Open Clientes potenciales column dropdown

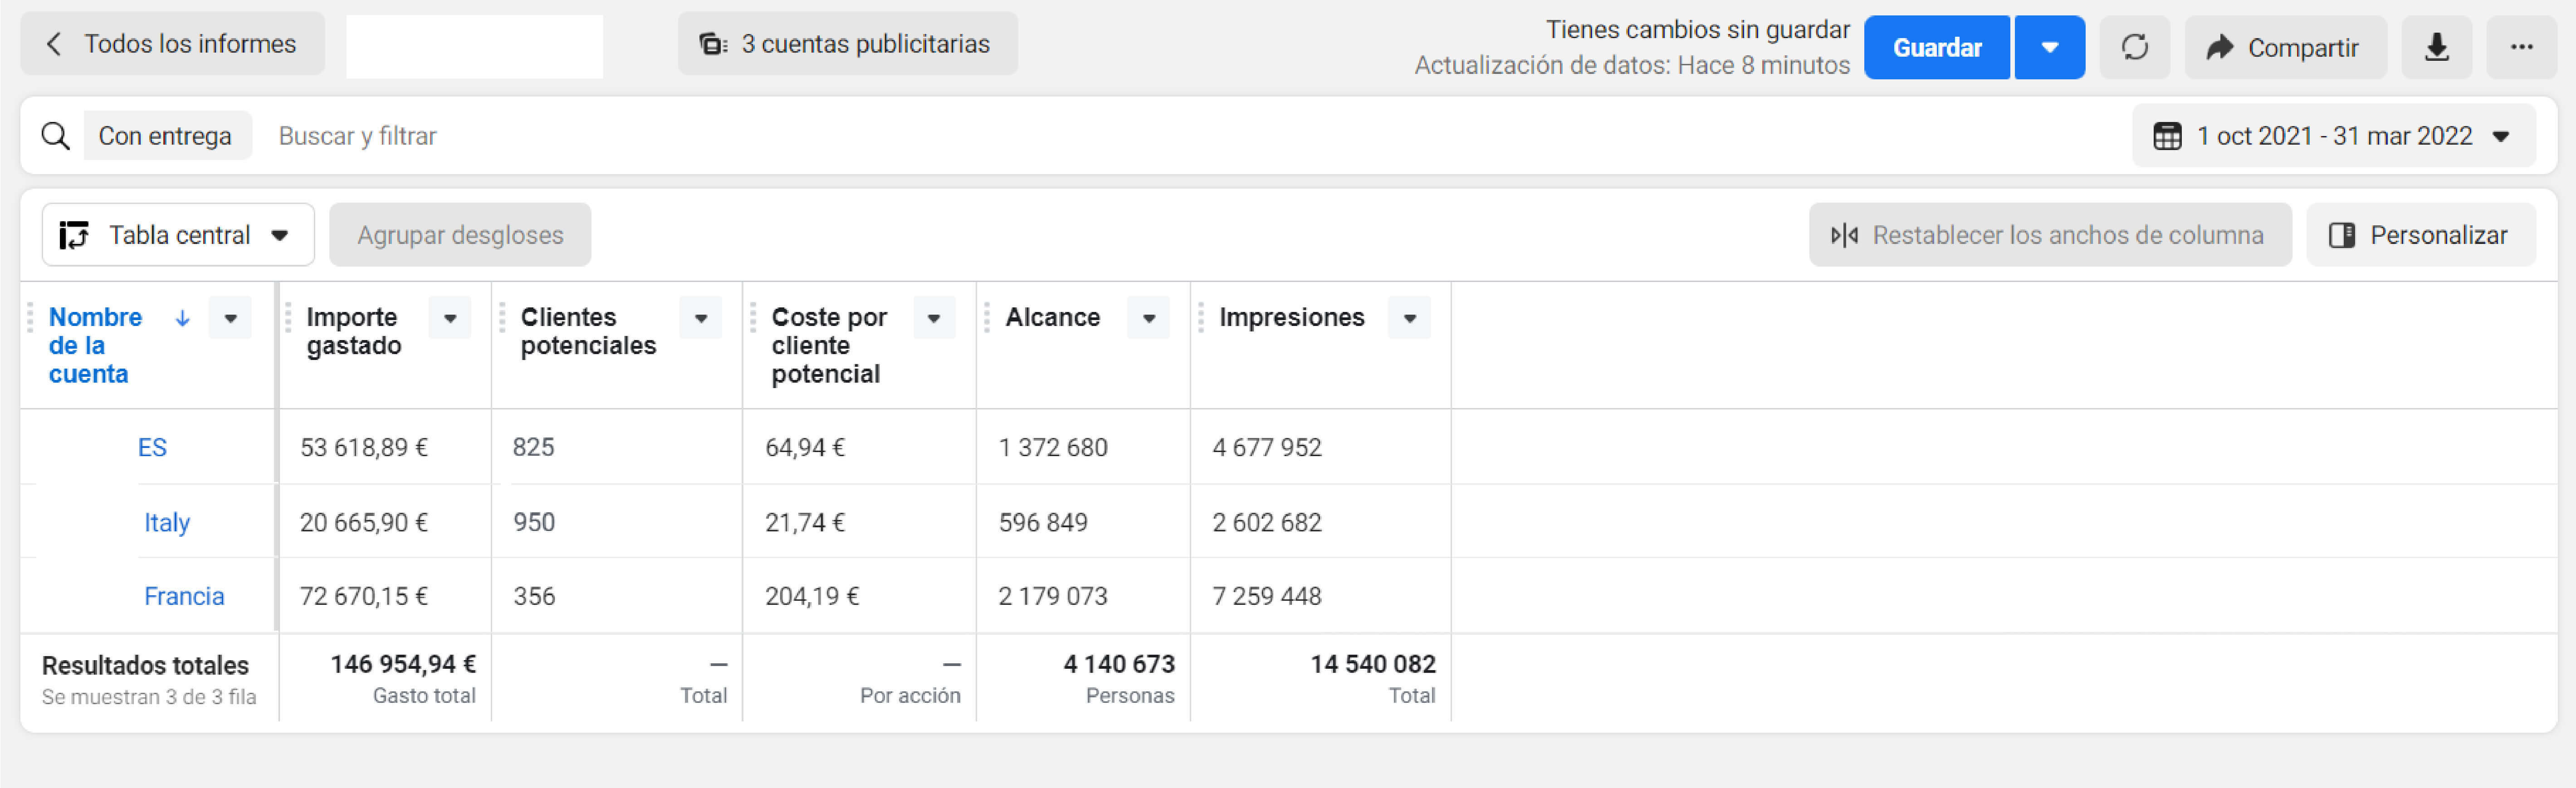700,318
